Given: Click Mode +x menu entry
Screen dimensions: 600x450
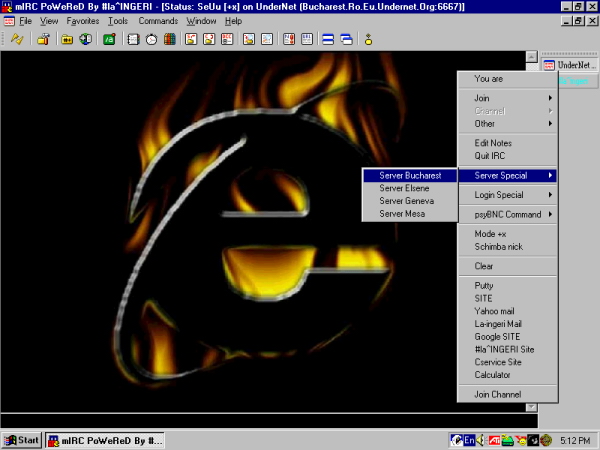Looking at the screenshot, I should point(507,234).
